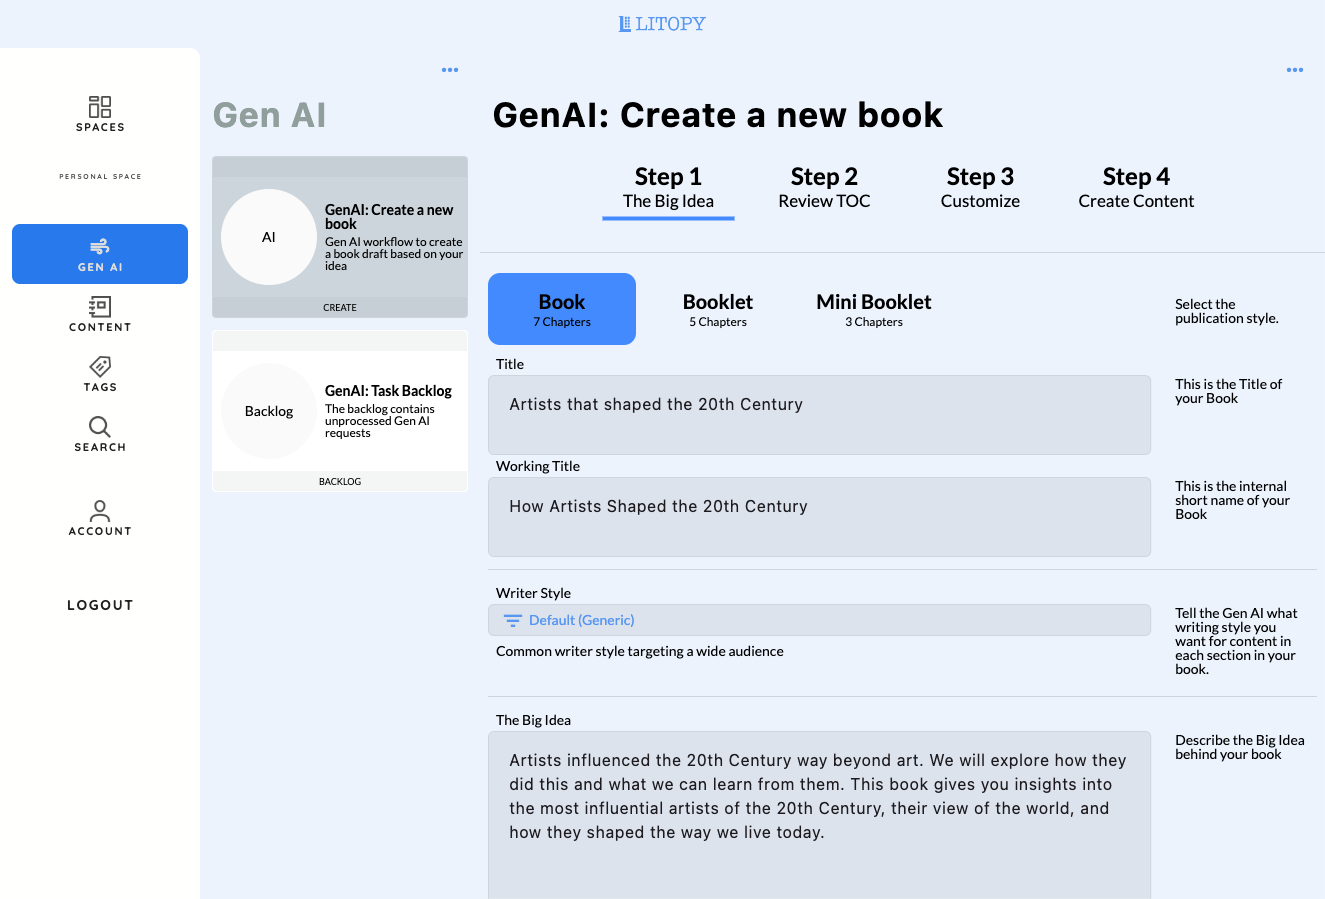Viewport: 1325px width, 899px height.
Task: Open the three-dot menu at top right
Action: [x=1295, y=70]
